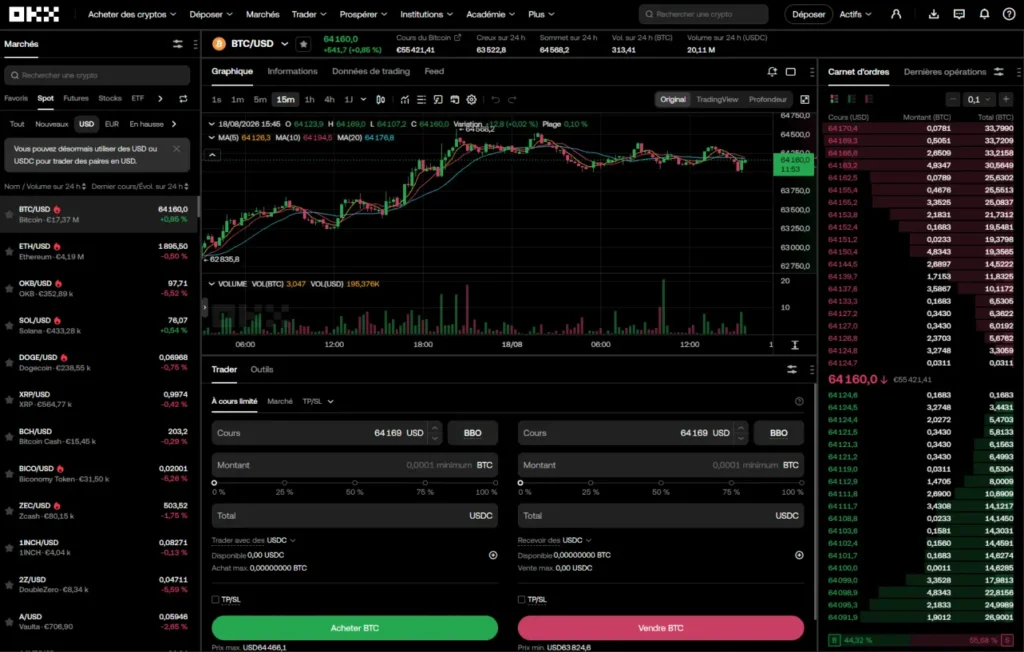Add BTC/USD to favorites with star

(303, 44)
